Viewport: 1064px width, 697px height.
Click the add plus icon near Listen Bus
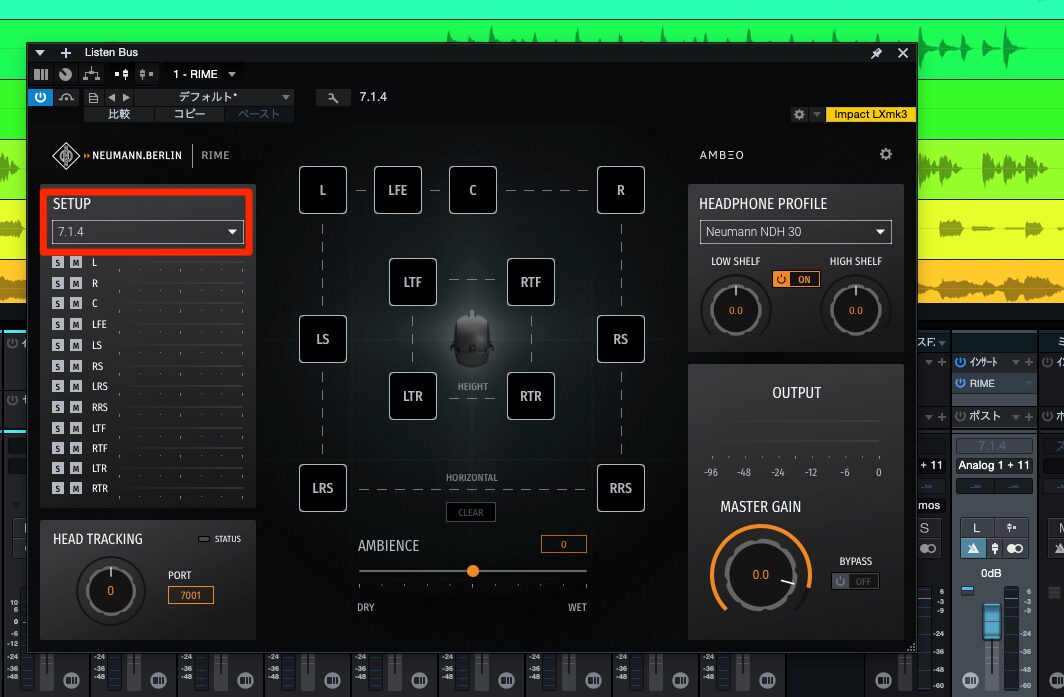click(66, 53)
